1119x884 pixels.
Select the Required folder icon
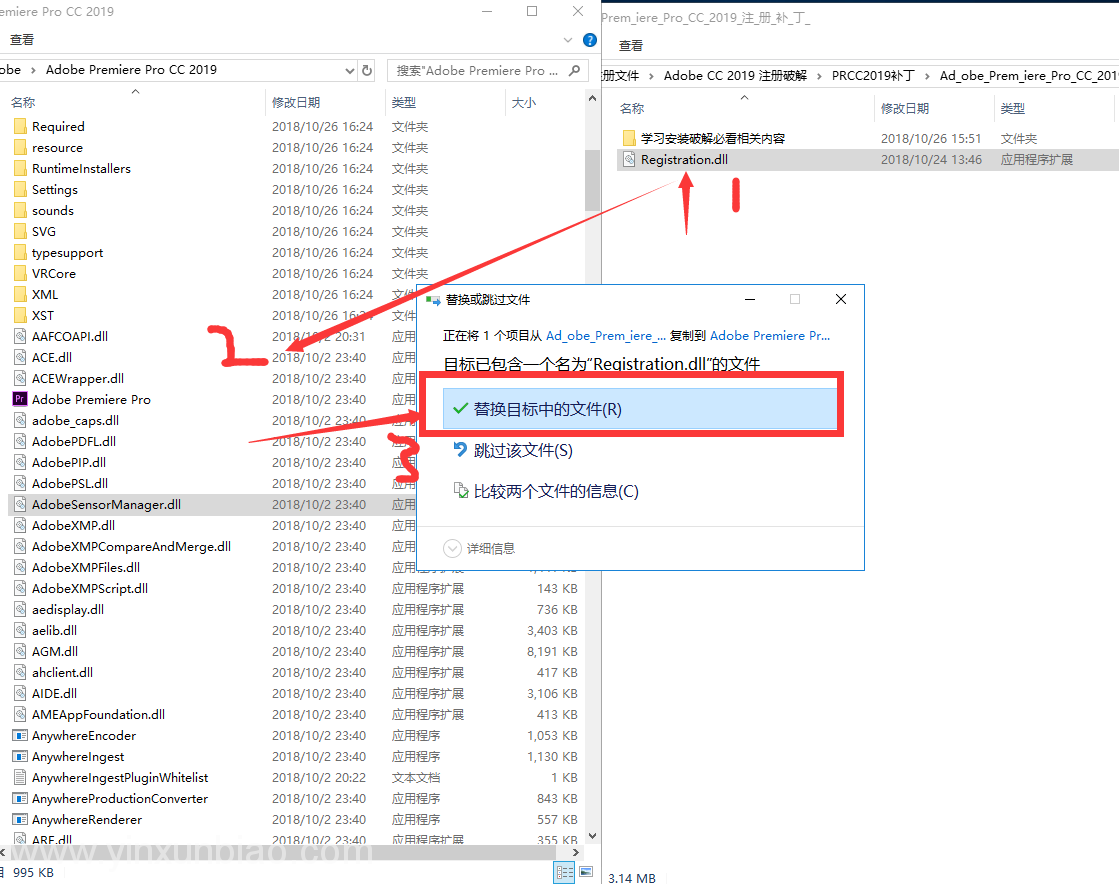click(20, 126)
